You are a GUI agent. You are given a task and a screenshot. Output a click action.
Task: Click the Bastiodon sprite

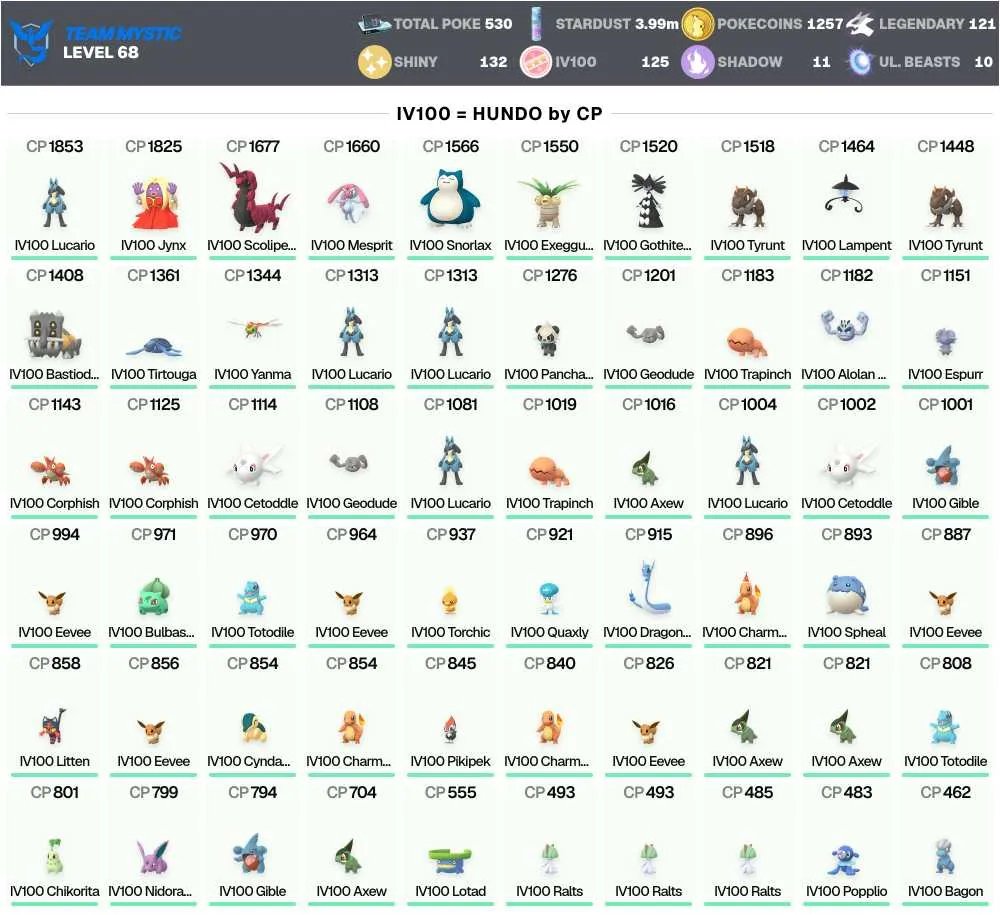coord(54,334)
